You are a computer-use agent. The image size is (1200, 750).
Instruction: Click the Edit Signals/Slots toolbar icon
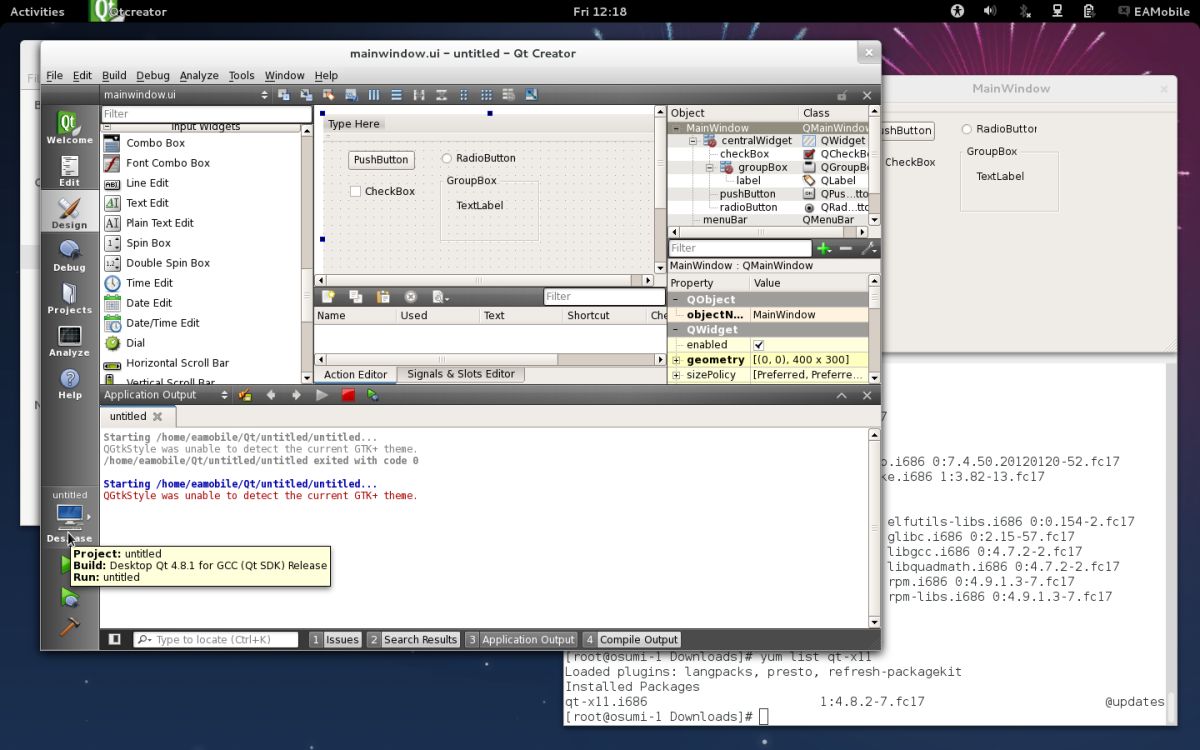click(x=306, y=95)
